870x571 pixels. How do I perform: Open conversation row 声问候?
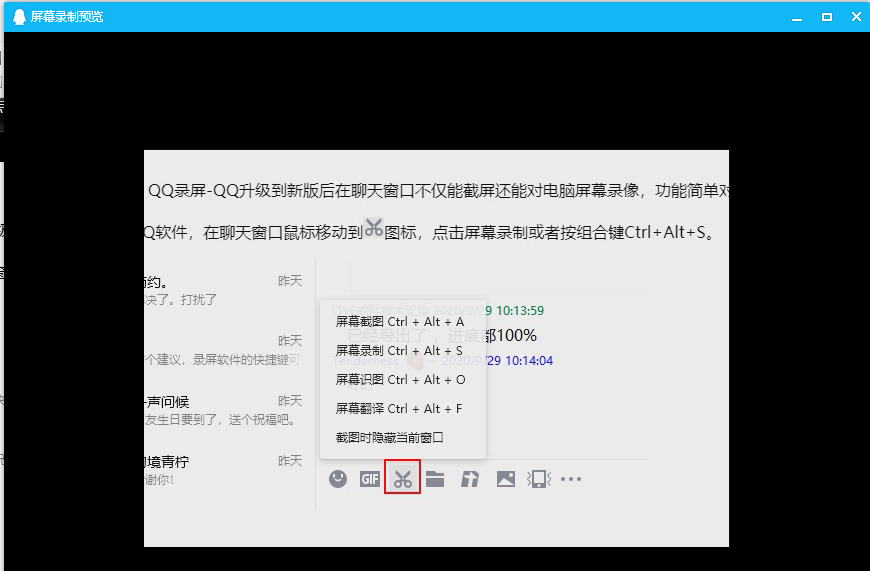click(x=224, y=410)
